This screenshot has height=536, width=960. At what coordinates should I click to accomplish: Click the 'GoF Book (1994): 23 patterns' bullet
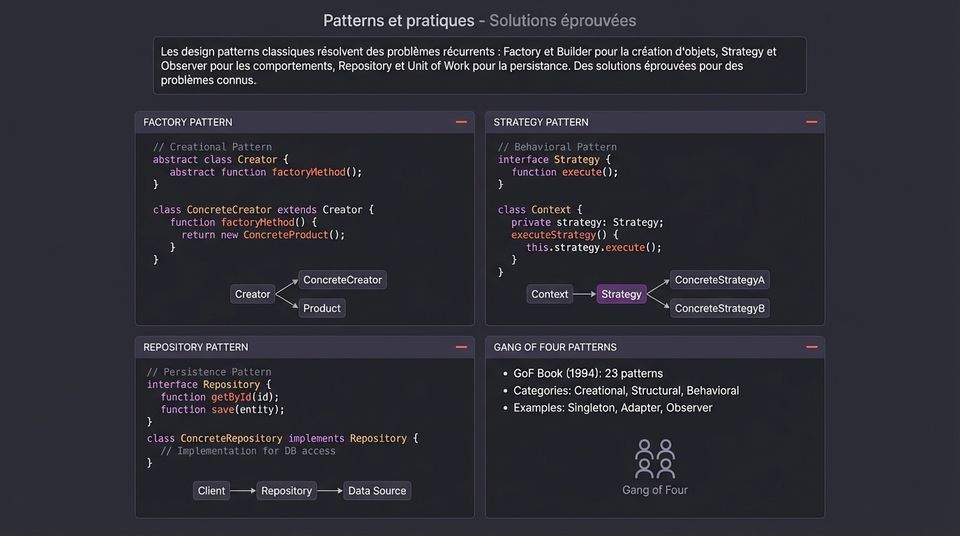588,373
